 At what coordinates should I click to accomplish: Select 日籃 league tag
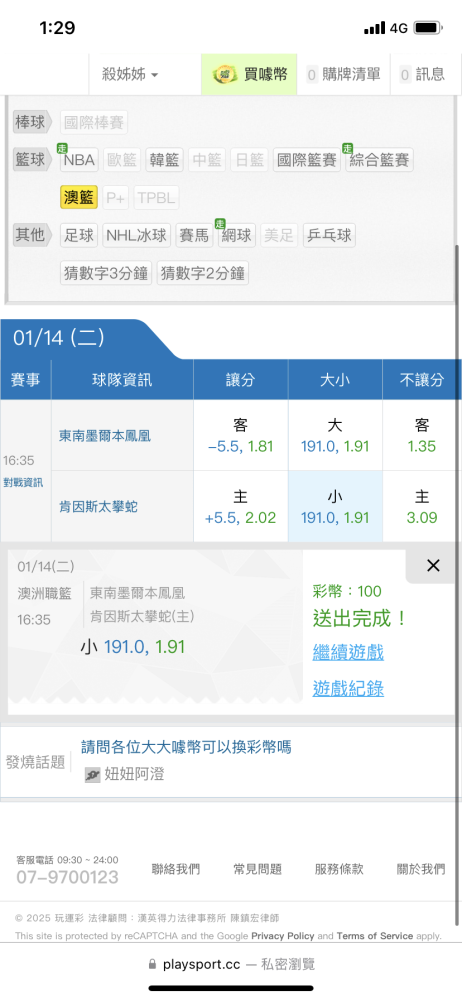[x=249, y=160]
